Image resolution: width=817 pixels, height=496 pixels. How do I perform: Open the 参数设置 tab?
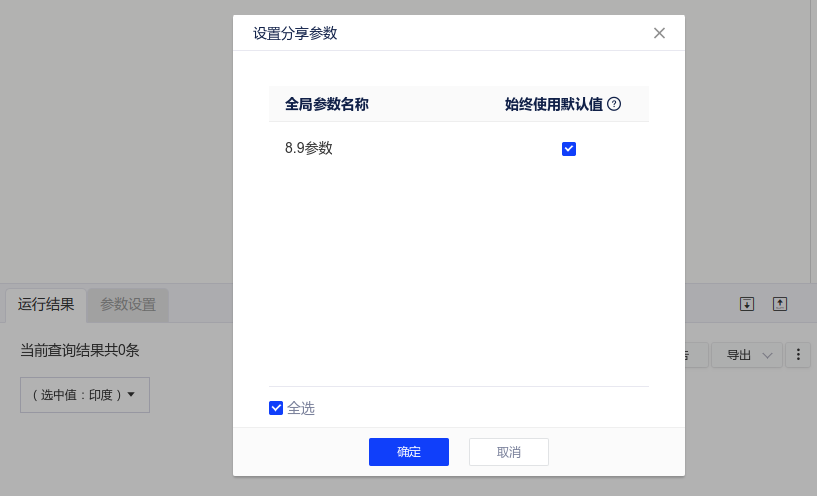[x=128, y=305]
